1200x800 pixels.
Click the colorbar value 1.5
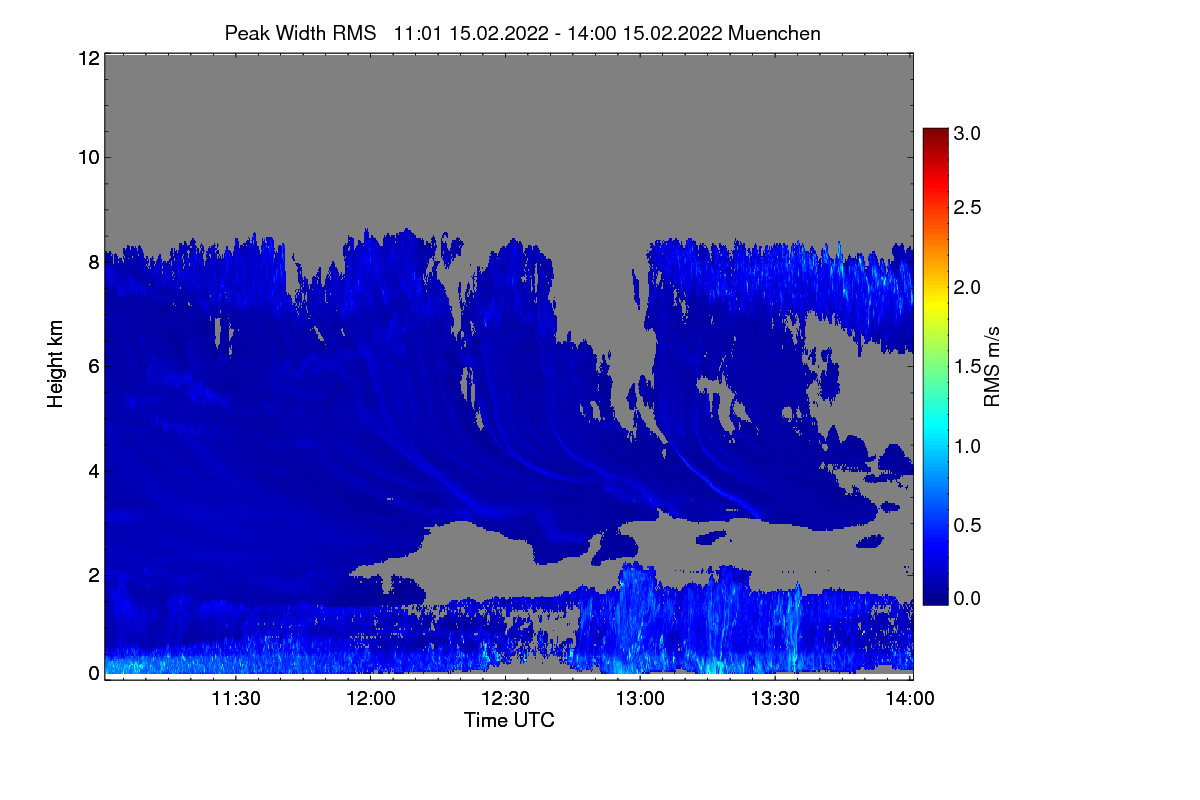pyautogui.click(x=967, y=367)
